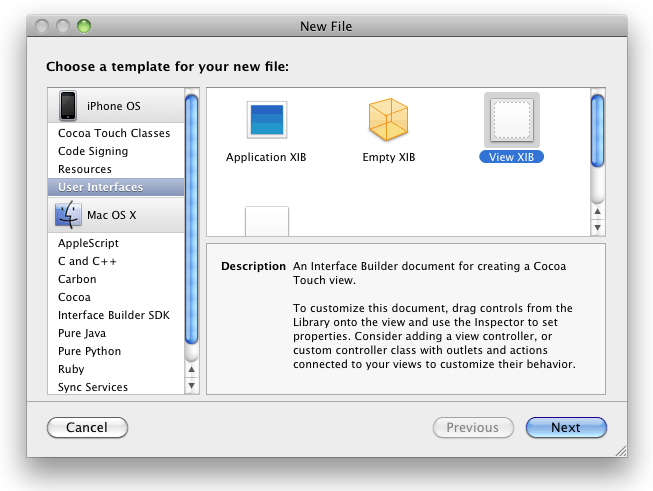
Task: Click the Mac OS X section header
Action: 116,215
